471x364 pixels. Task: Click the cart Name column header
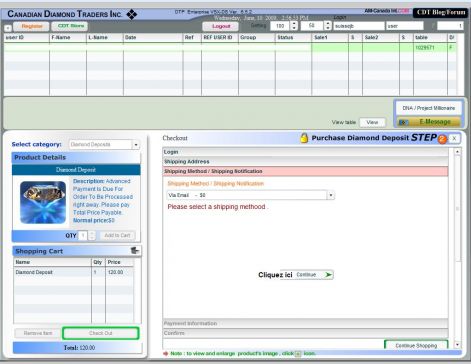(x=52, y=262)
